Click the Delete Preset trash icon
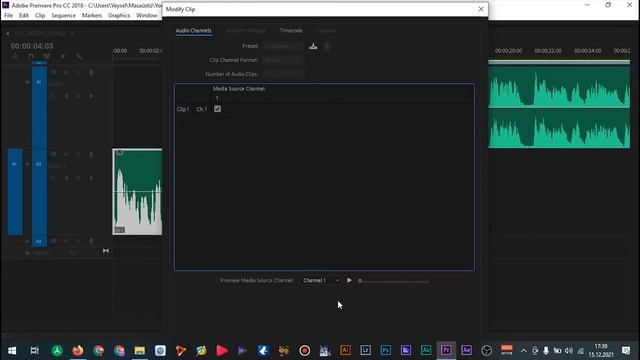The width and height of the screenshot is (640, 360). [x=327, y=46]
